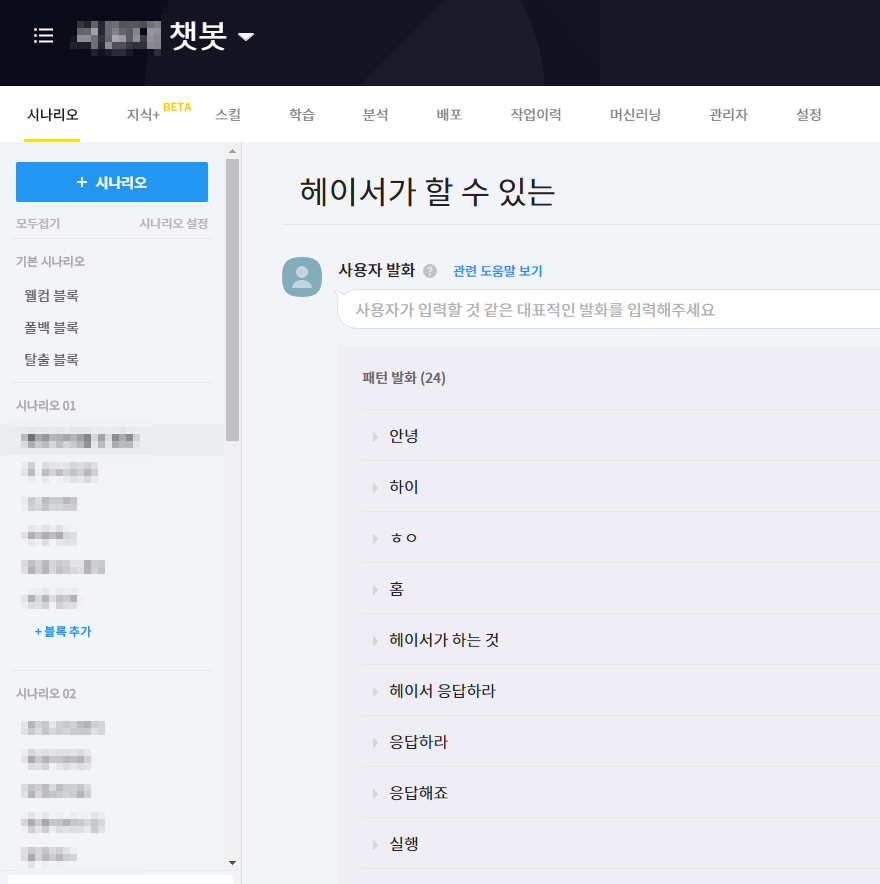Open the chatbot name dropdown arrow
This screenshot has height=884, width=880.
tap(246, 37)
